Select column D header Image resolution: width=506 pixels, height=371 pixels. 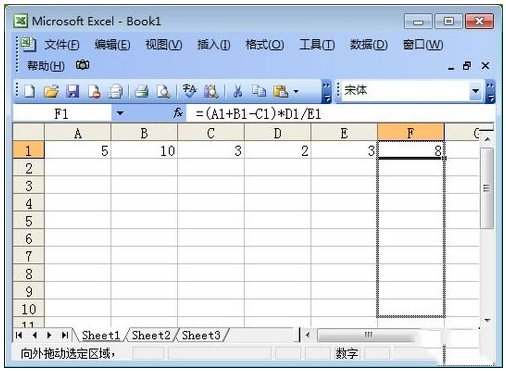[277, 133]
